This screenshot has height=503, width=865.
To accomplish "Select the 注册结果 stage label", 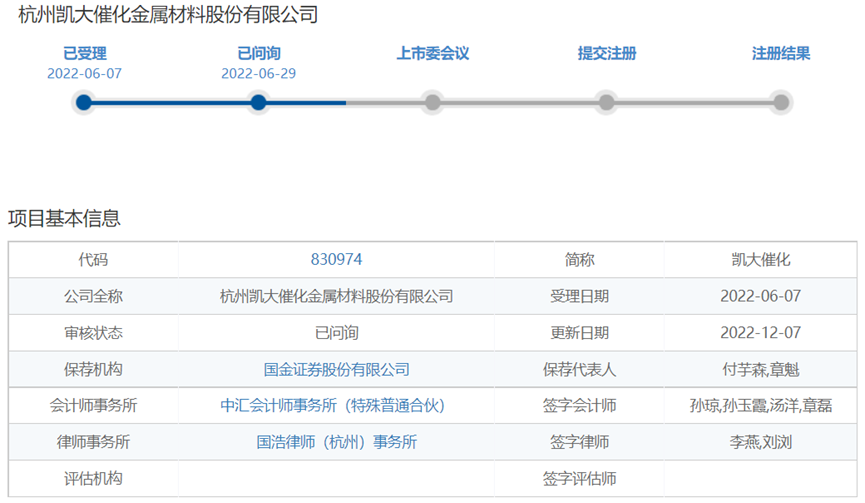I will [781, 53].
